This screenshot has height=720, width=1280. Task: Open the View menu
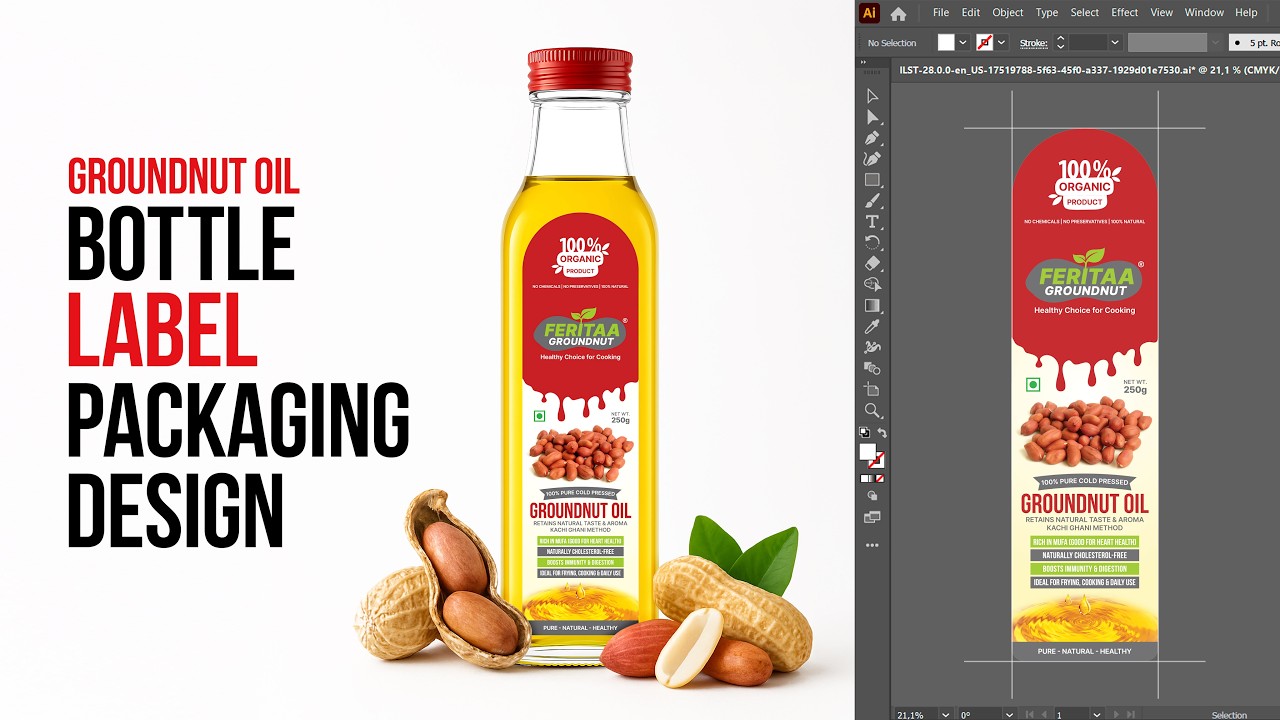coord(1162,13)
